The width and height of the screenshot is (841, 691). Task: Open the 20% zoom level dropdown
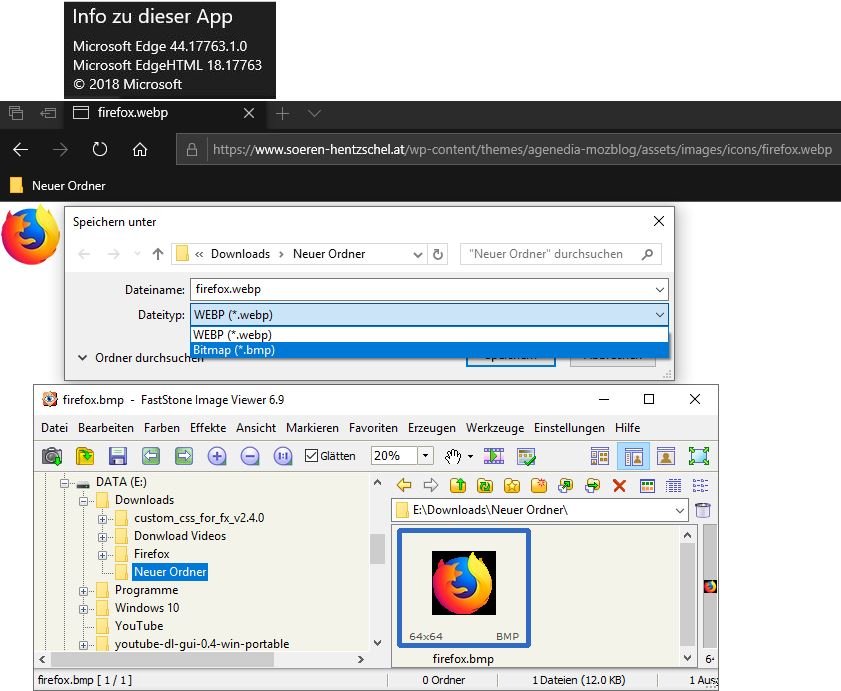coord(425,456)
